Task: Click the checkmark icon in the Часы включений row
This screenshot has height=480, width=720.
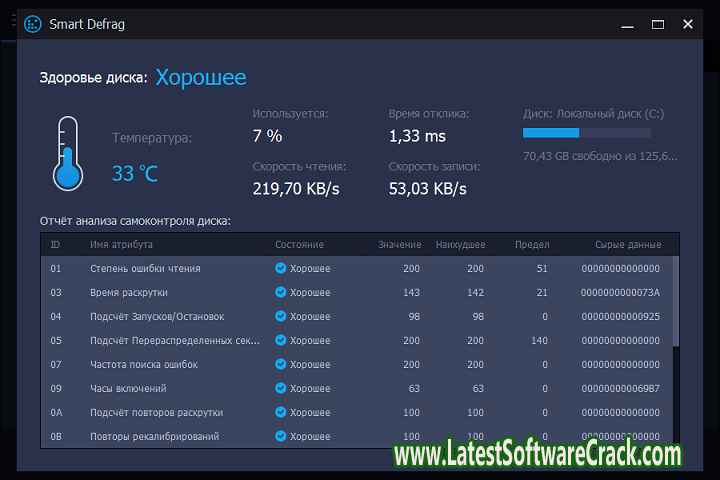Action: point(281,388)
